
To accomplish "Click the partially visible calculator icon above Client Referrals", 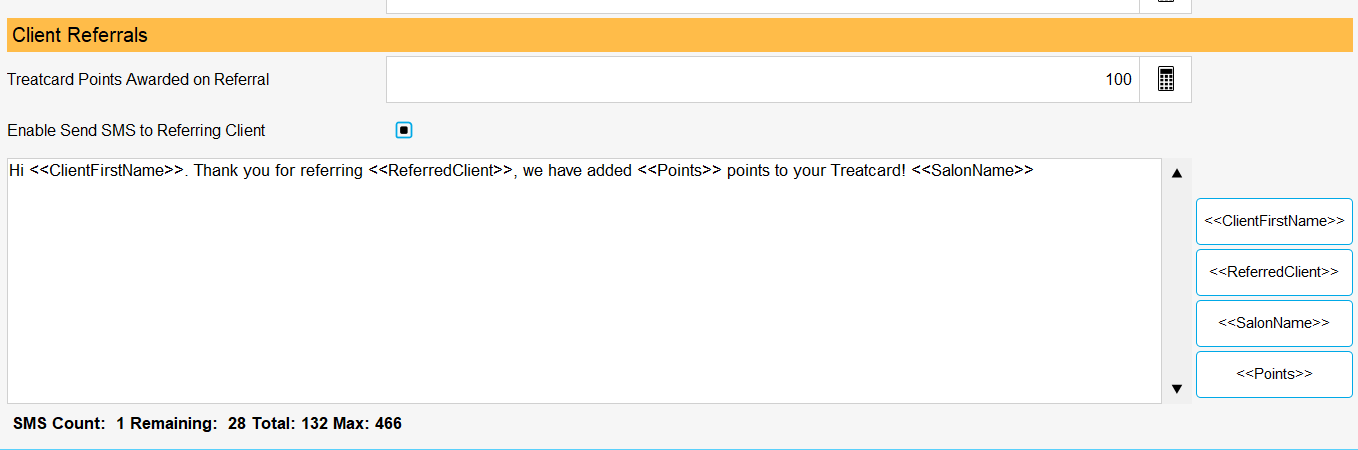I will [1165, 5].
